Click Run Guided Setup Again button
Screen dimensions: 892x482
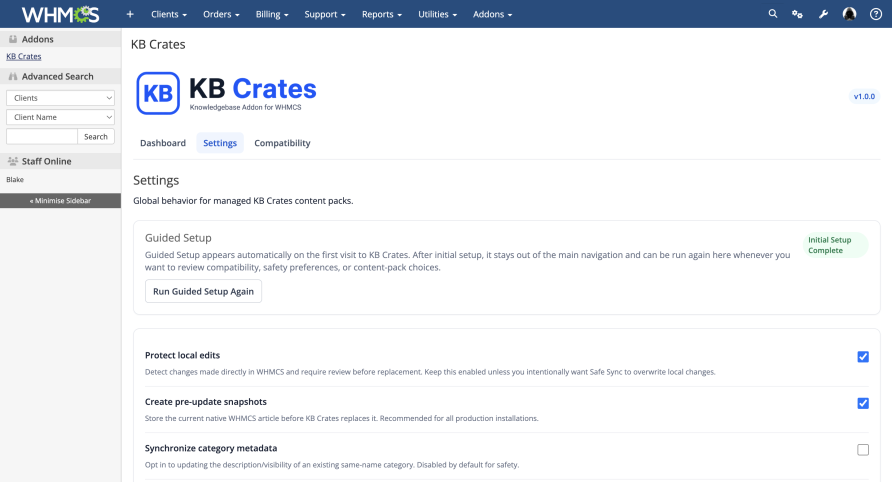(x=203, y=291)
